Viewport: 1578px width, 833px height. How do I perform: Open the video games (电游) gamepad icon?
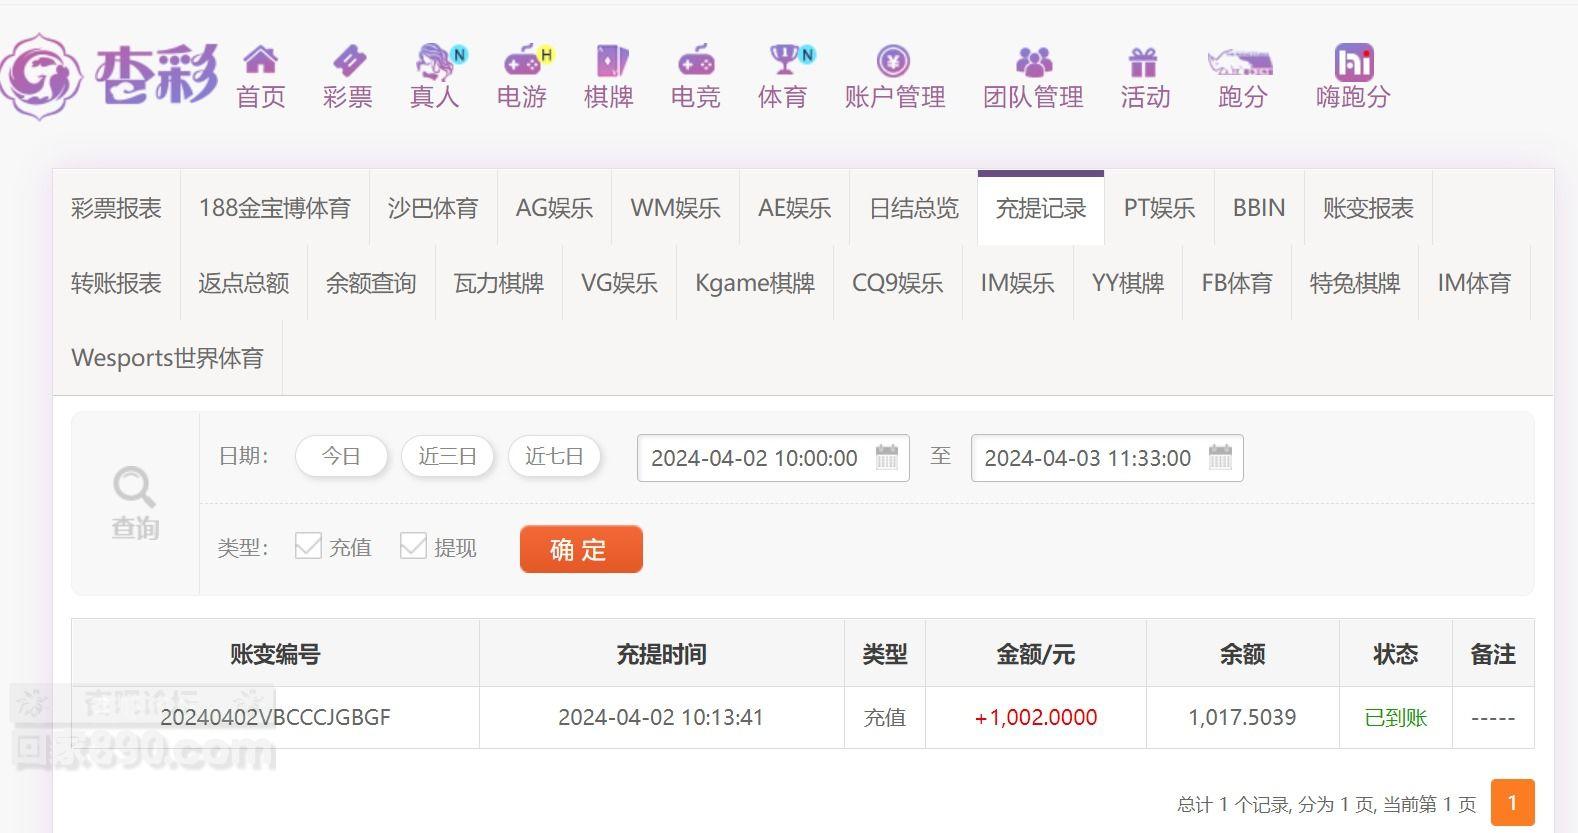[521, 61]
